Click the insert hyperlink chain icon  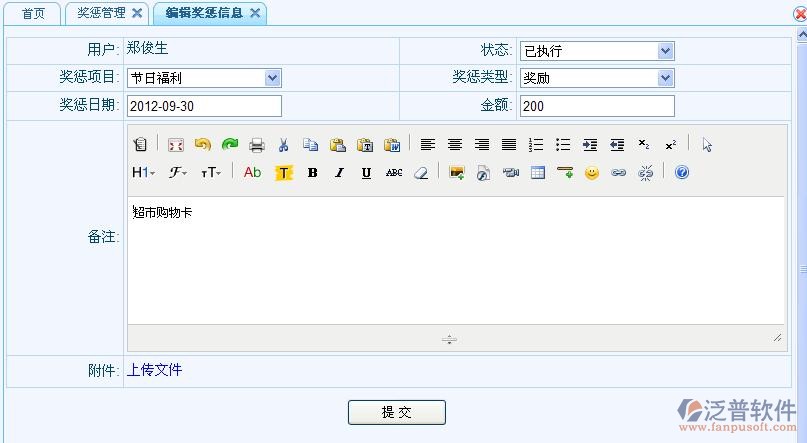point(619,173)
